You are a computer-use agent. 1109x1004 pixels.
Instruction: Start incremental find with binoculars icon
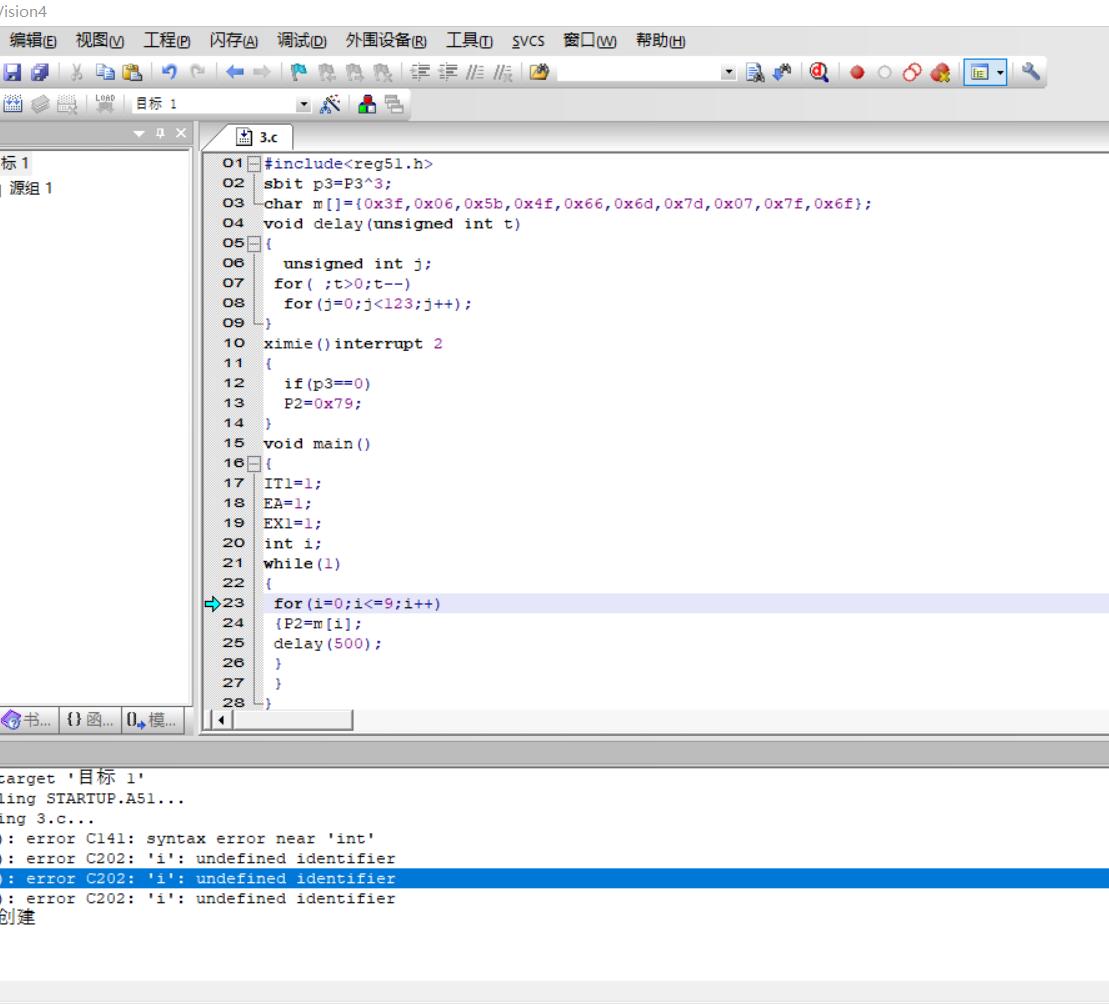[x=782, y=72]
